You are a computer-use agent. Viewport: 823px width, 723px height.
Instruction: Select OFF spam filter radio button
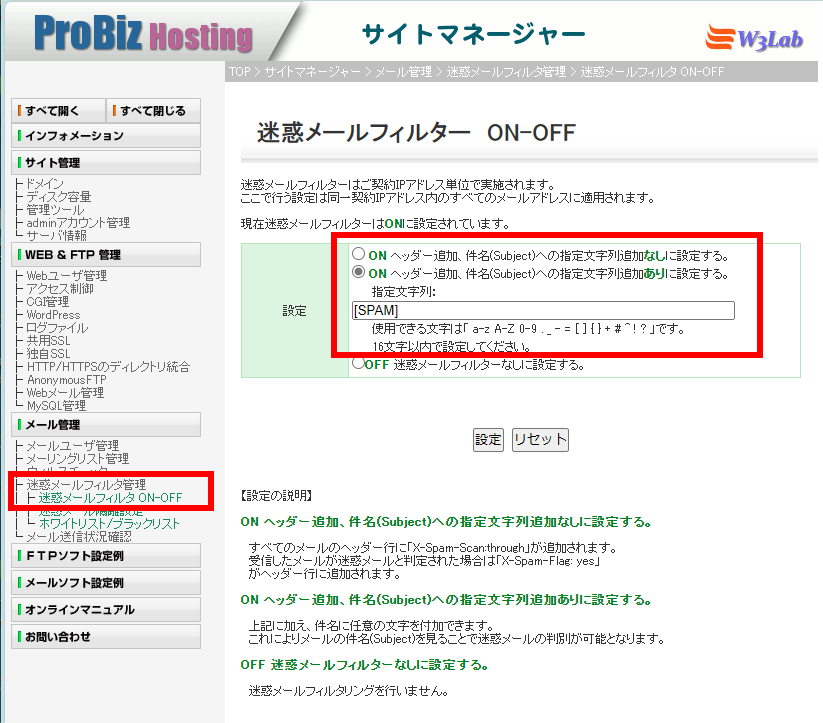click(x=357, y=364)
